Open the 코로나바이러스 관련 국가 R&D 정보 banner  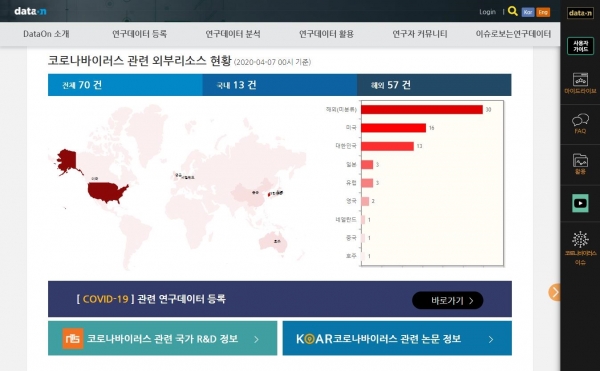163,338
